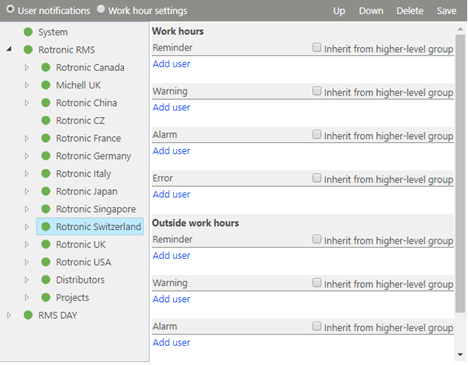Expand the Rotronic UK node

point(27,244)
